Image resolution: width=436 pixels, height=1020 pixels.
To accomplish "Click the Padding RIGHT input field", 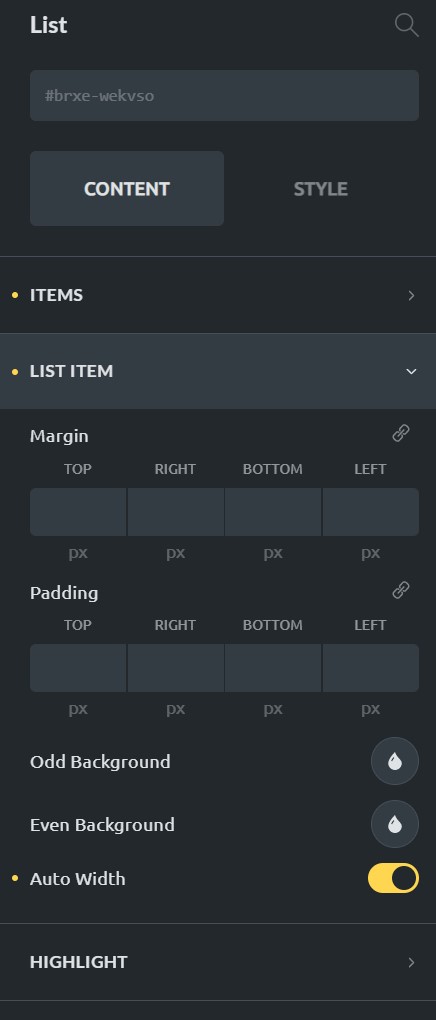I will (x=176, y=668).
